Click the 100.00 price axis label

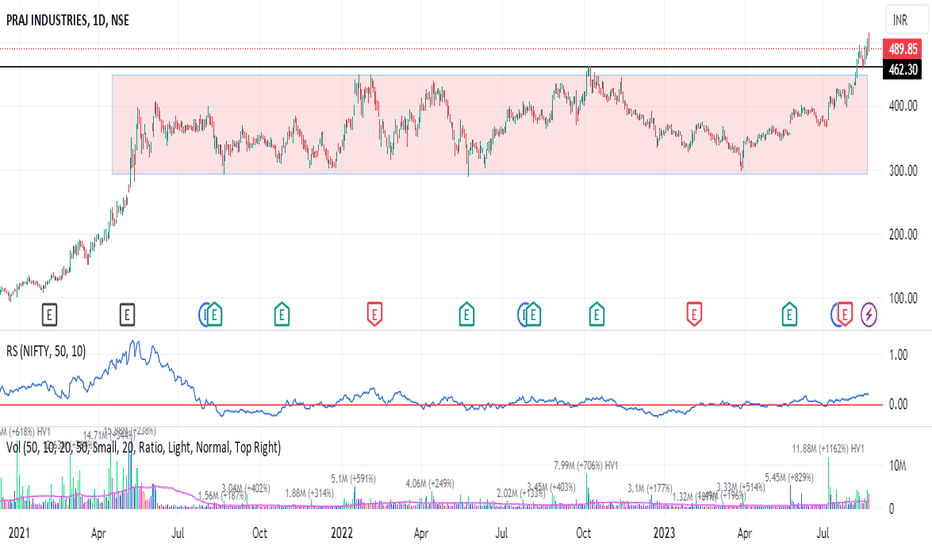click(x=903, y=298)
